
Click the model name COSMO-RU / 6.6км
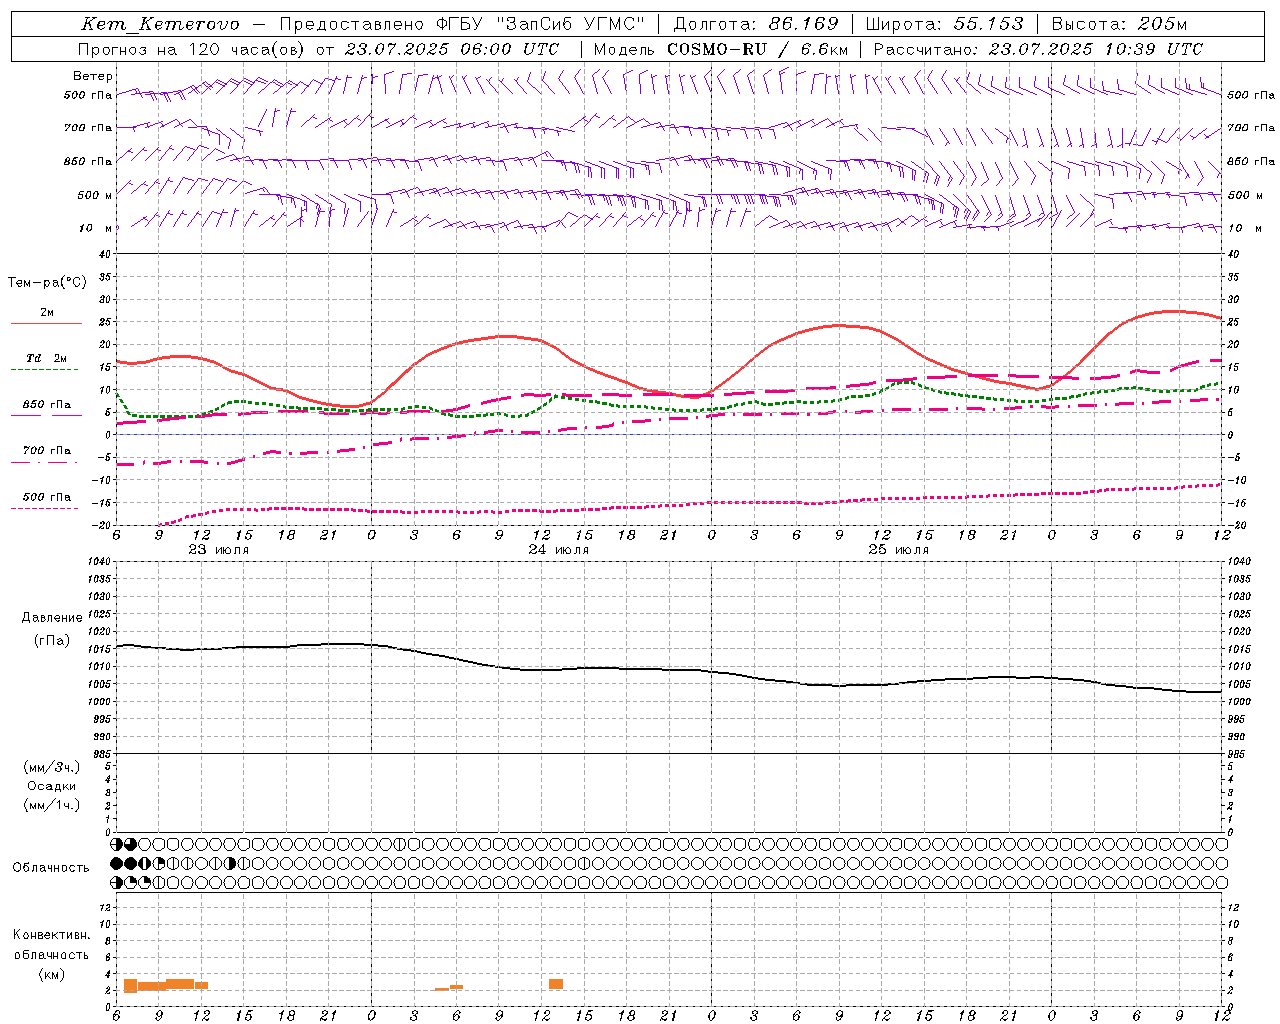pos(757,49)
